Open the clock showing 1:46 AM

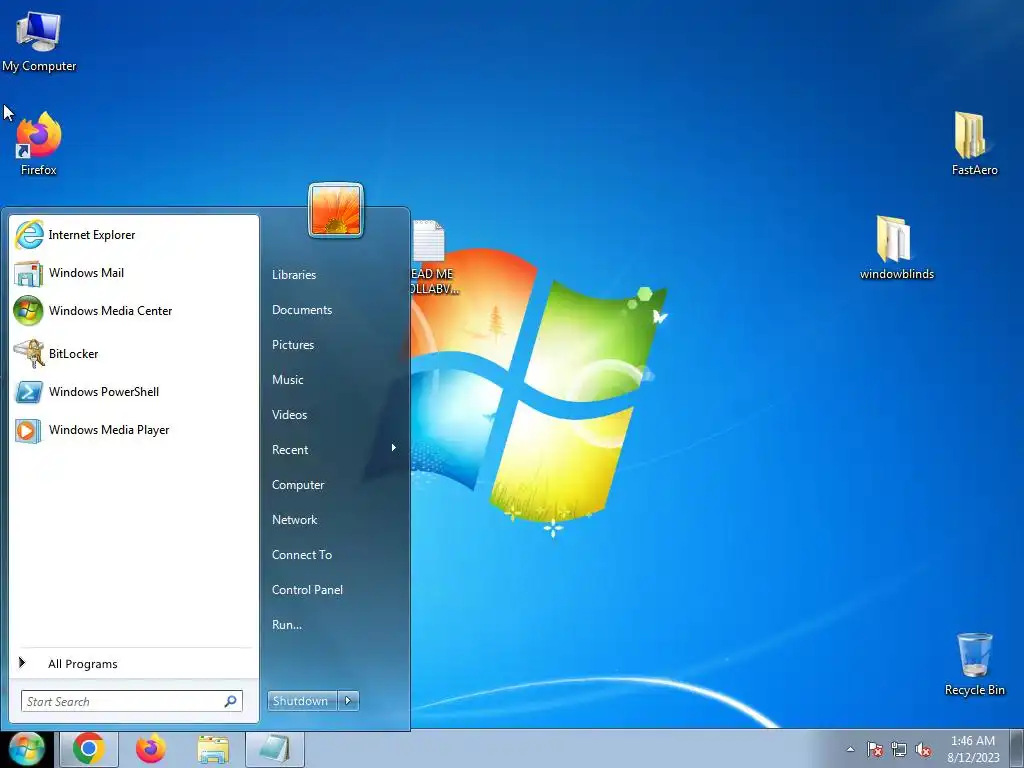click(x=973, y=749)
